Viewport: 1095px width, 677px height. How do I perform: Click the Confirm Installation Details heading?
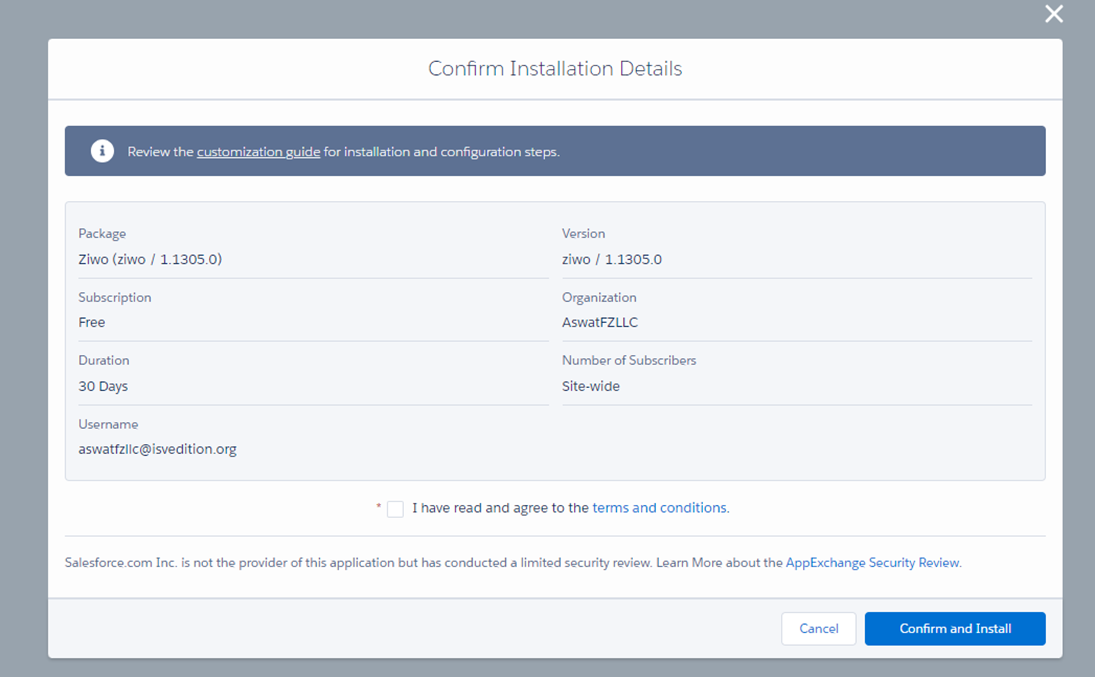[x=555, y=68]
